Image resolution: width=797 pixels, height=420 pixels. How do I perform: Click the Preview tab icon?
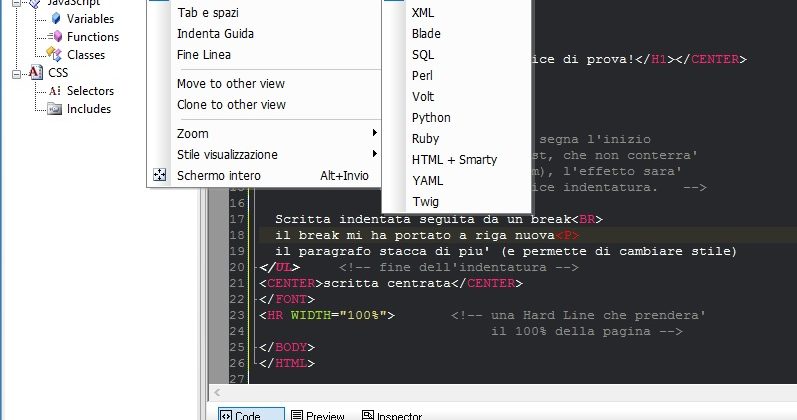(297, 415)
